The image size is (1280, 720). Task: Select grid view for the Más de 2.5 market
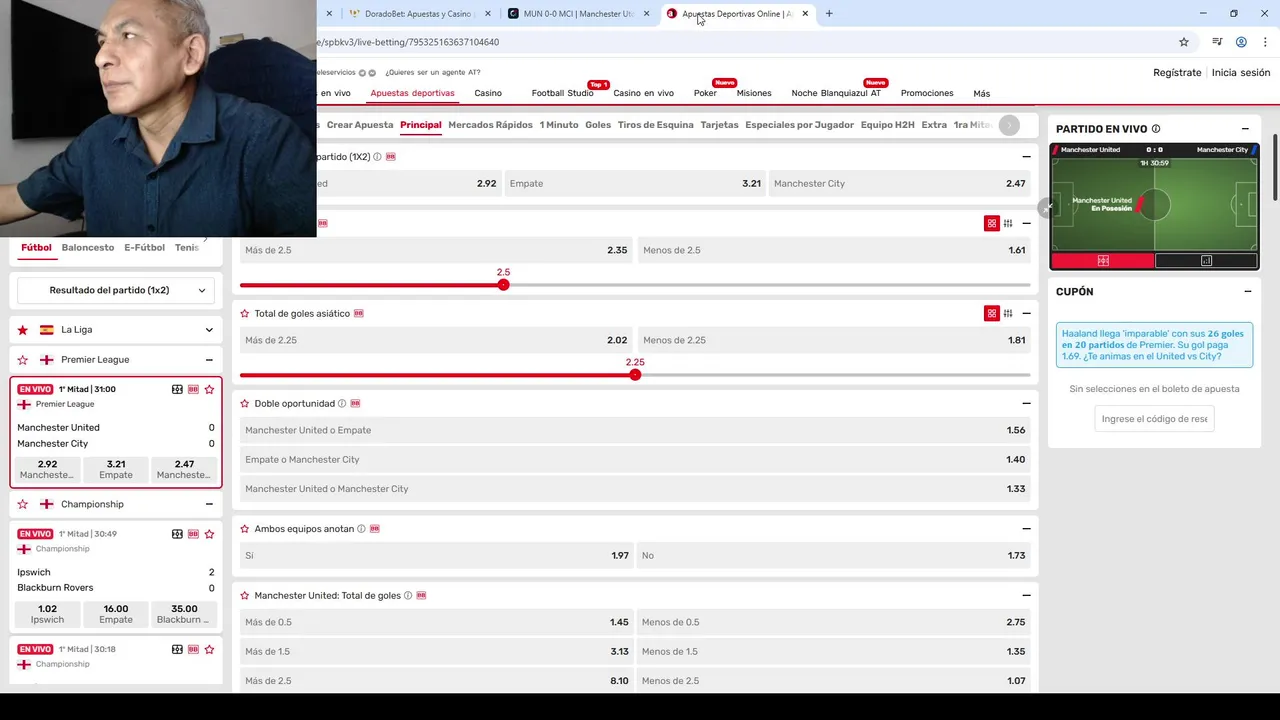coord(992,223)
